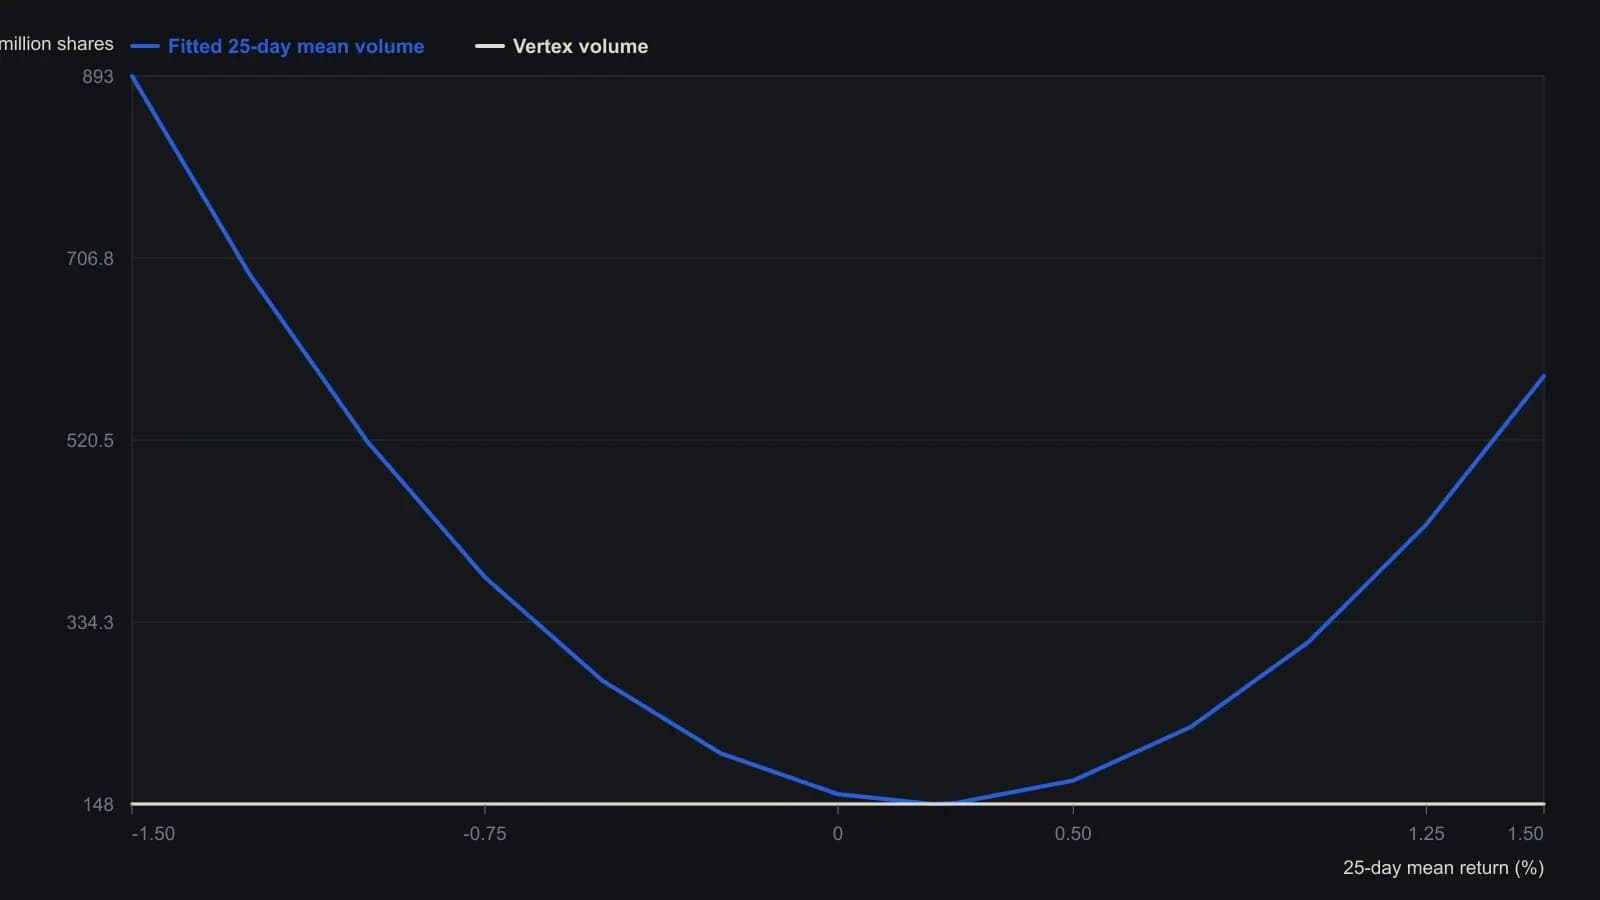Click the '25-day mean return (%)' axis title
Viewport: 1600px width, 900px height.
(1443, 868)
